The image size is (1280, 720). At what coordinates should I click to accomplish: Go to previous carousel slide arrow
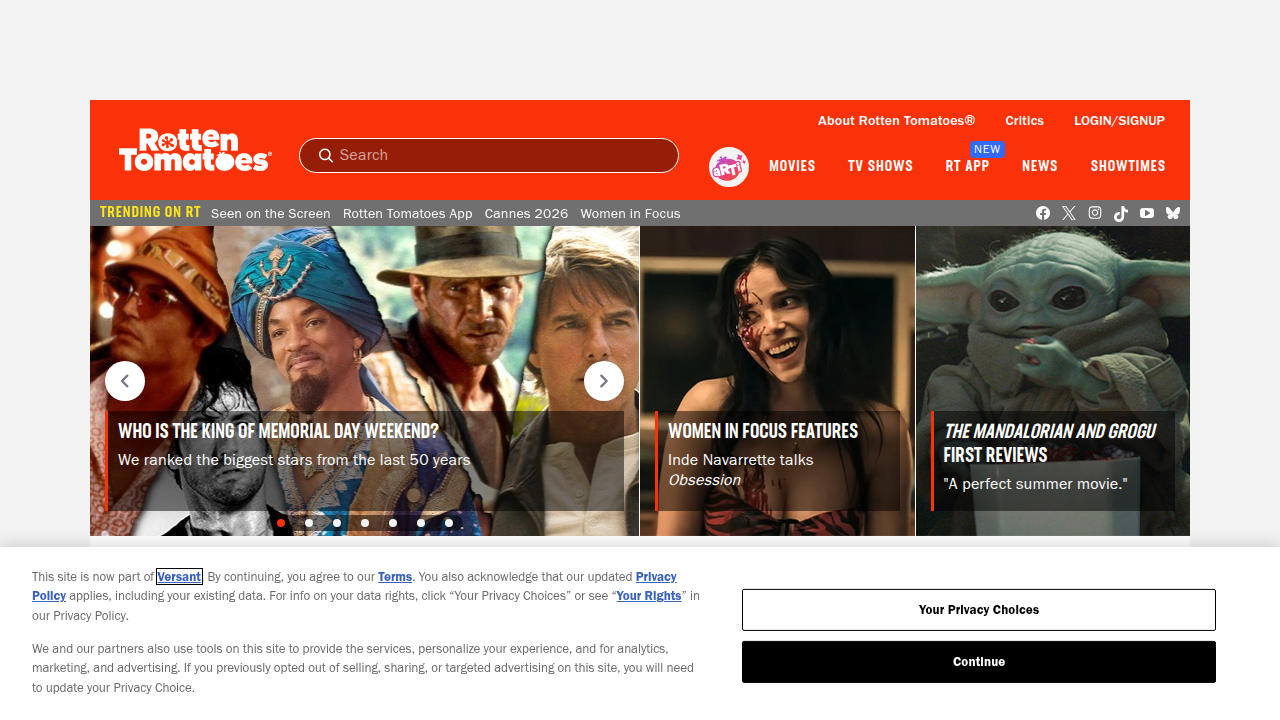pyautogui.click(x=125, y=381)
